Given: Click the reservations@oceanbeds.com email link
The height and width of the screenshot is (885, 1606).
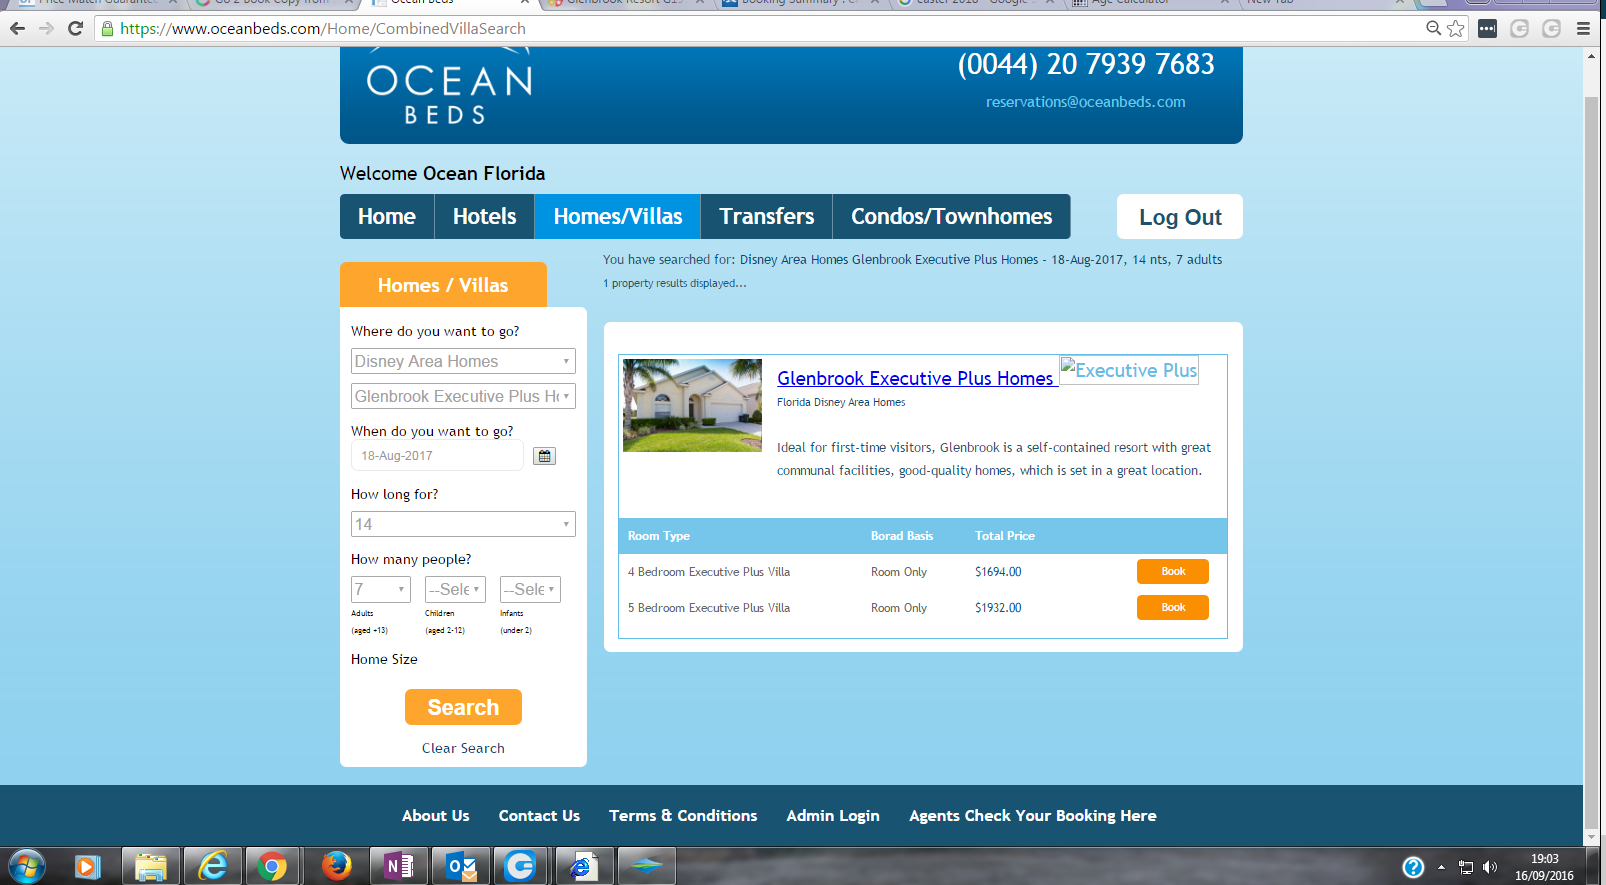Looking at the screenshot, I should pyautogui.click(x=1086, y=102).
